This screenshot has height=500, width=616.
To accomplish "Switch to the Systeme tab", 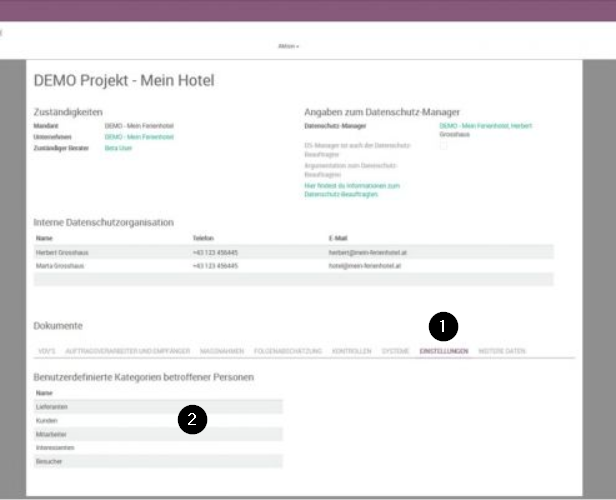I will click(395, 351).
